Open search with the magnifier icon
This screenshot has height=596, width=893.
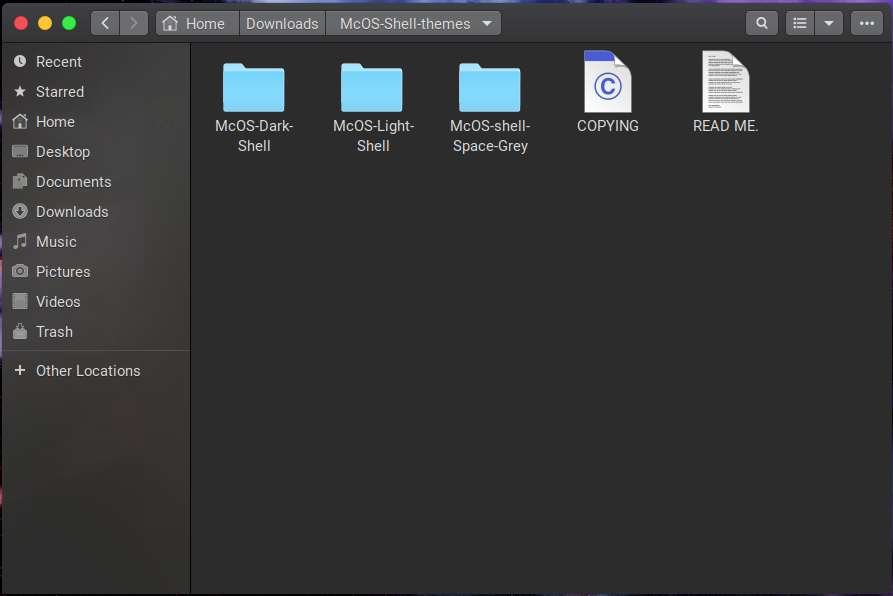[761, 23]
